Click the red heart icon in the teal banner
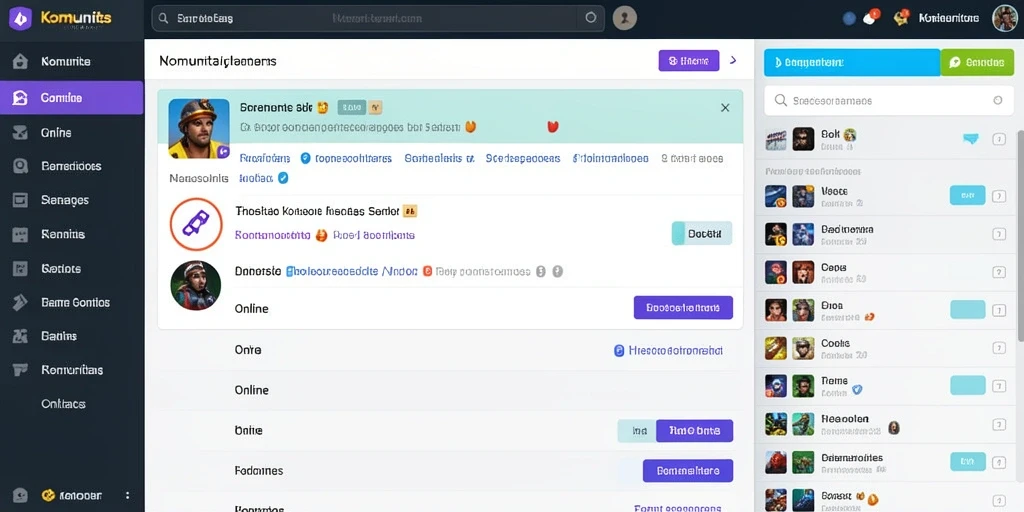 [x=552, y=127]
